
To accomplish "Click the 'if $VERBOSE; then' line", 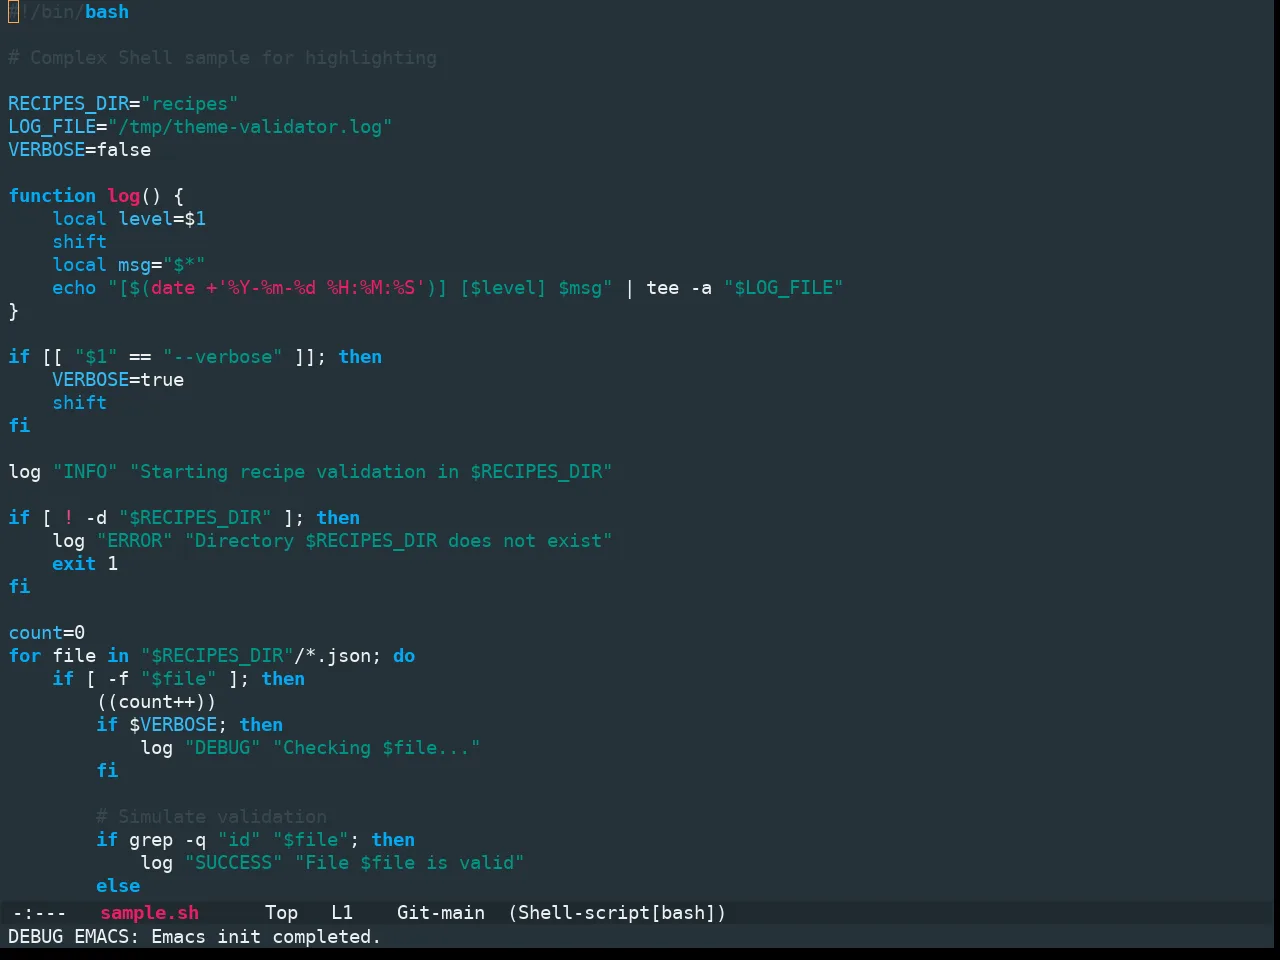I will pyautogui.click(x=190, y=725).
